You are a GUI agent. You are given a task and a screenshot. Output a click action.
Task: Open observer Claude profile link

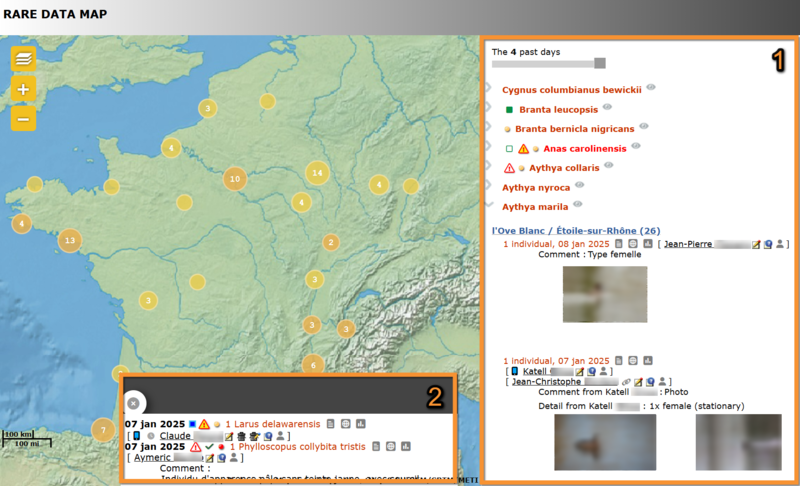[191, 436]
